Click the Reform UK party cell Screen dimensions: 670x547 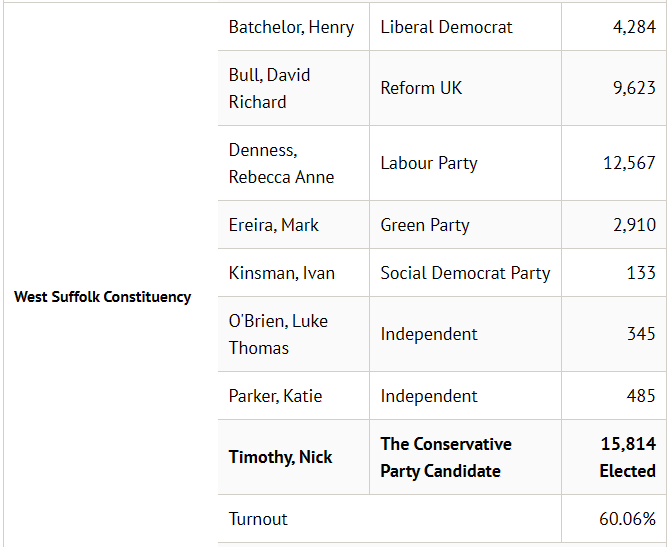tap(465, 88)
